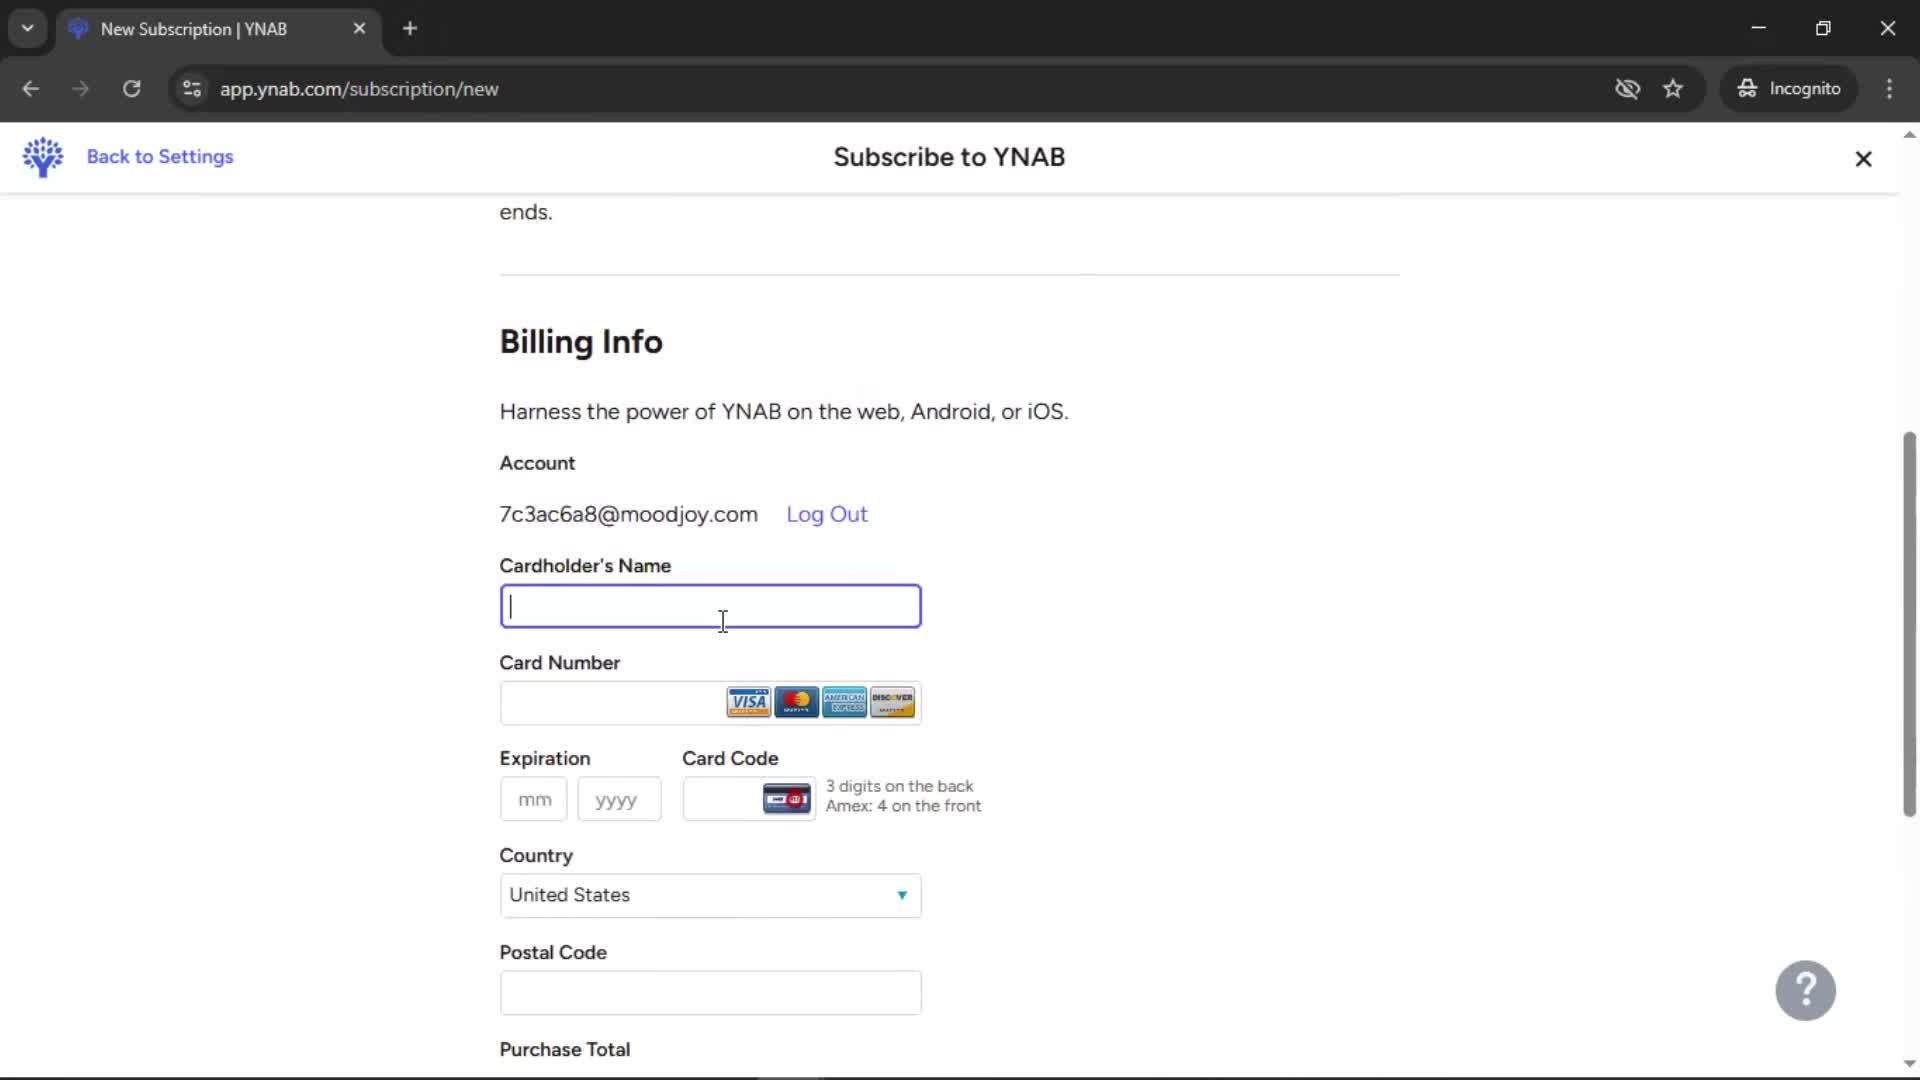Focus the Cardholder's Name field

[710, 606]
